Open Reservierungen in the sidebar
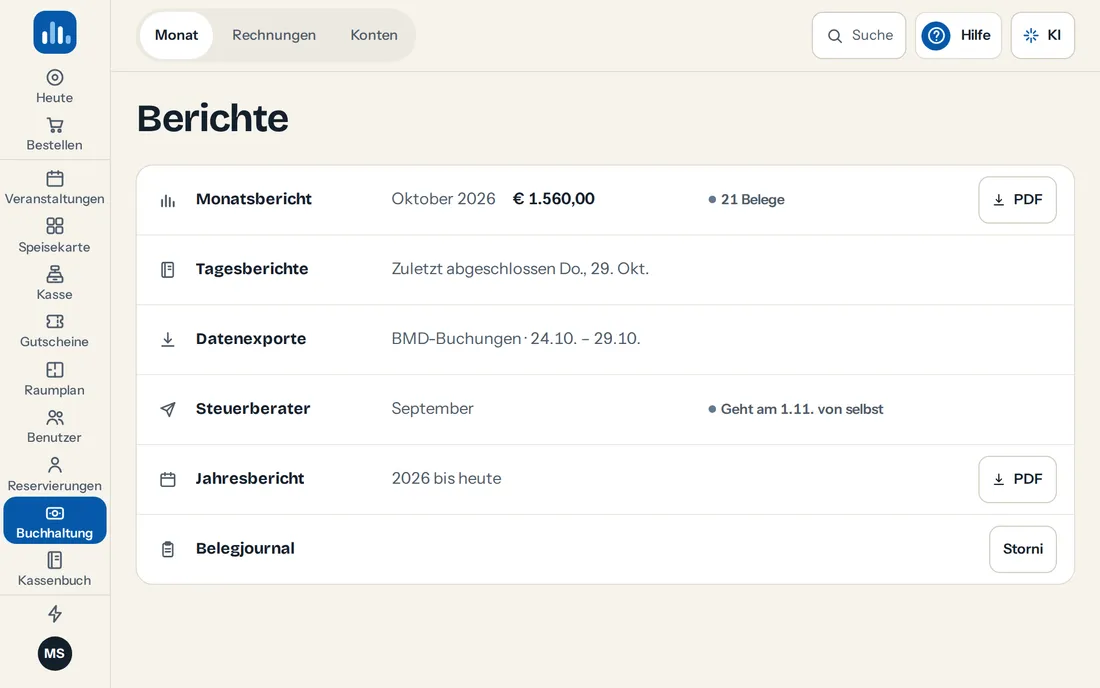This screenshot has width=1100, height=688. pyautogui.click(x=55, y=475)
